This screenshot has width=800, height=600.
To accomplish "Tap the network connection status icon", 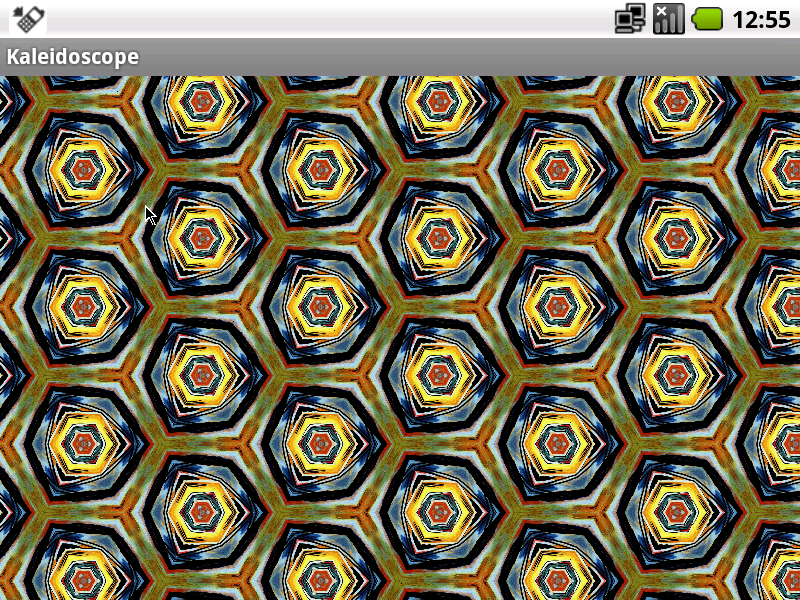I will pyautogui.click(x=630, y=19).
